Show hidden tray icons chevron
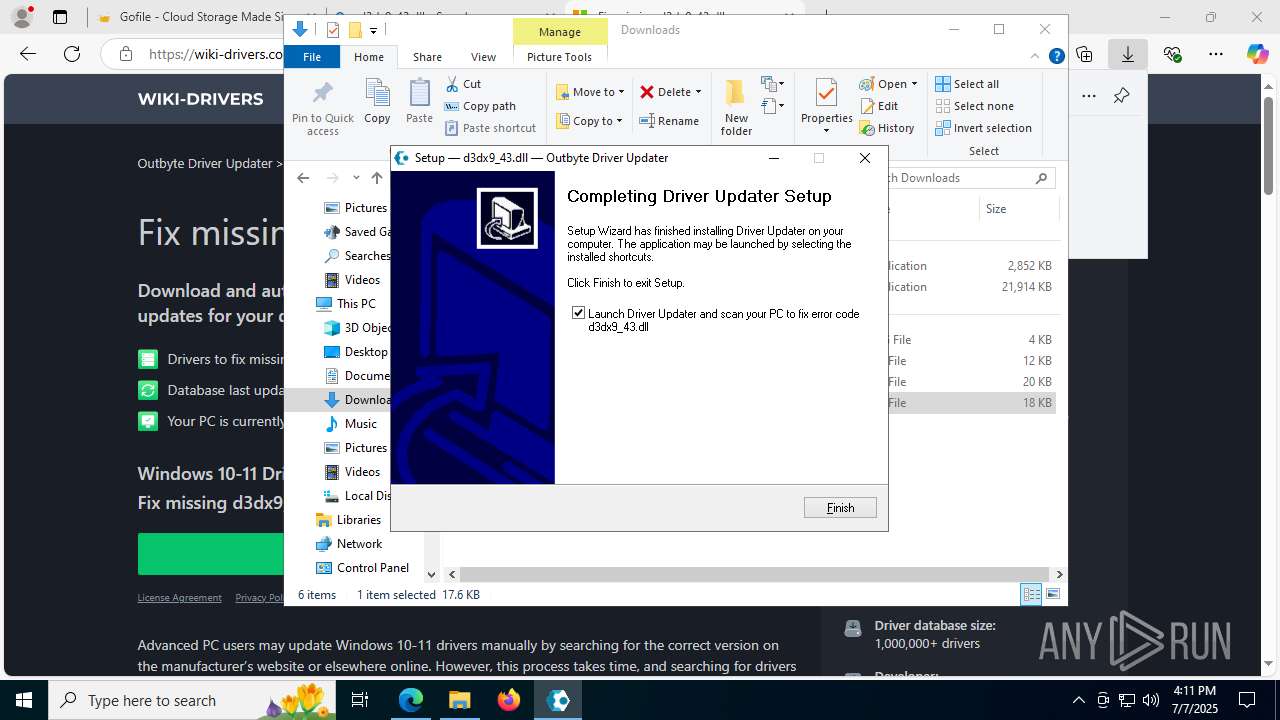 (x=1078, y=700)
